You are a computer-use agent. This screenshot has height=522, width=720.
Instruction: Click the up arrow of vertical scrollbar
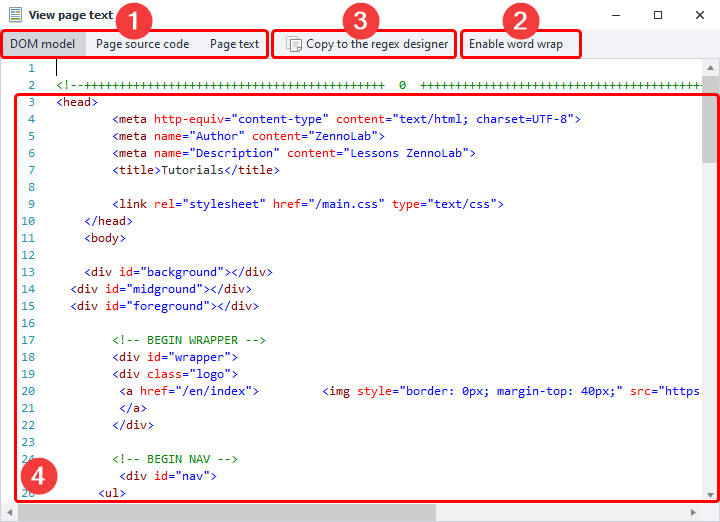tap(710, 68)
